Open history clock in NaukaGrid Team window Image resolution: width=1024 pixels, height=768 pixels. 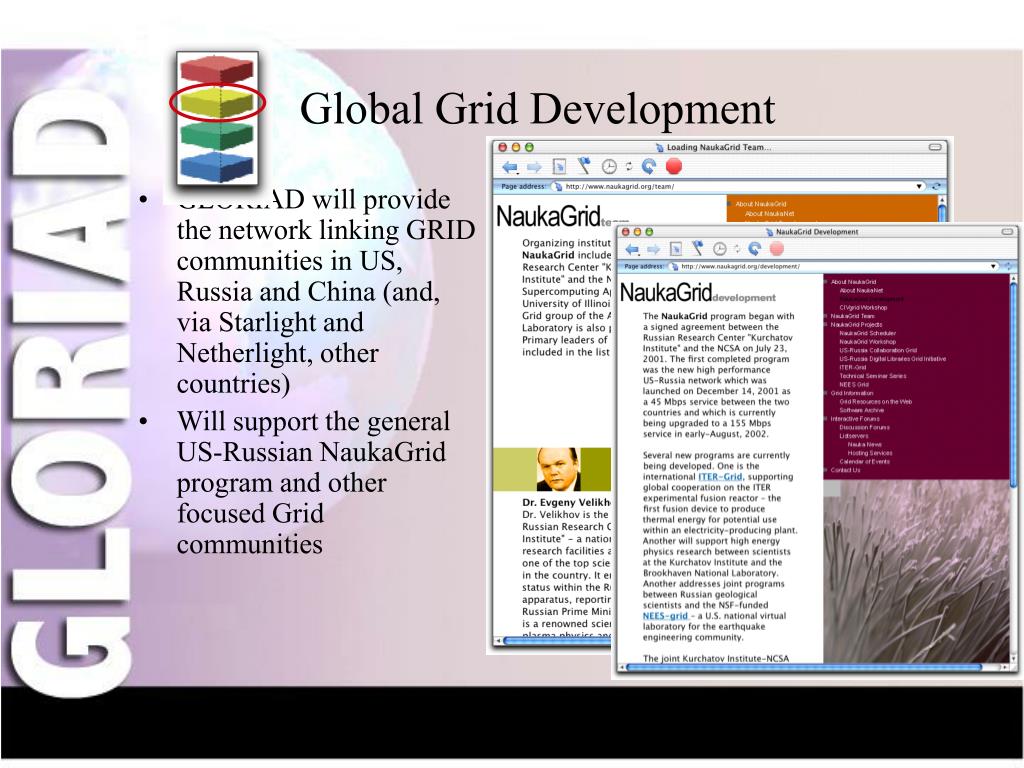(x=609, y=167)
